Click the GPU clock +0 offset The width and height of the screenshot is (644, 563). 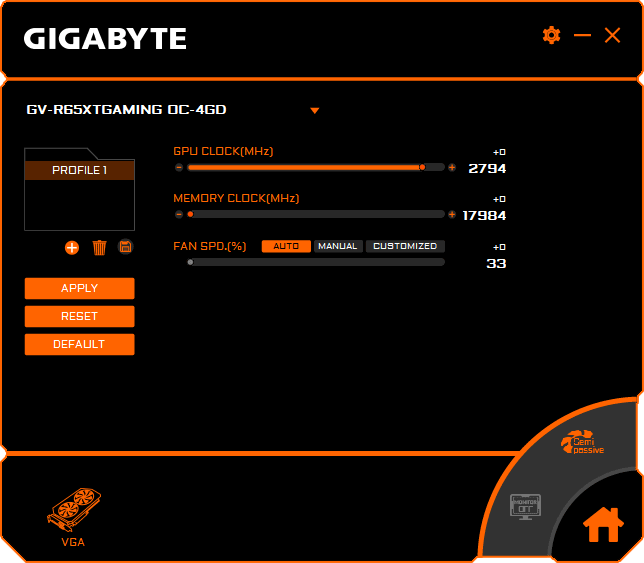(499, 152)
